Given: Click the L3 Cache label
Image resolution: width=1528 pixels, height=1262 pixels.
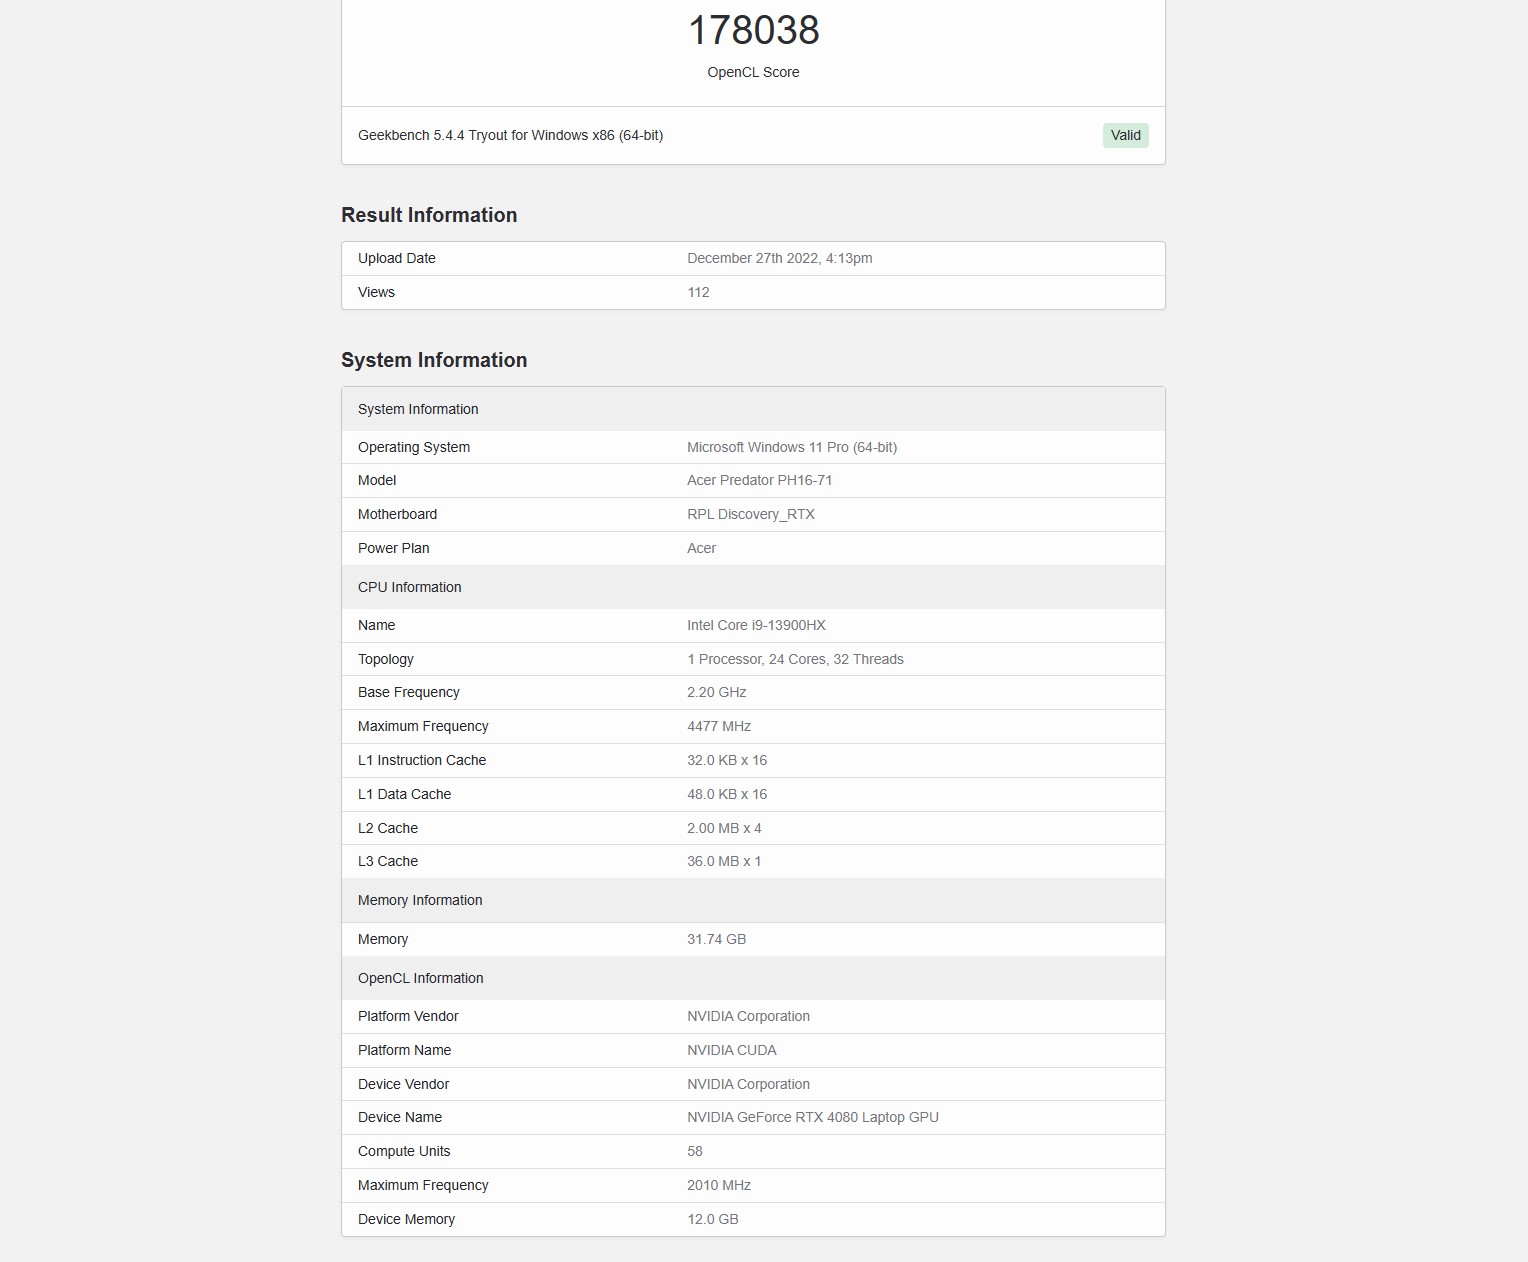Looking at the screenshot, I should pos(388,861).
